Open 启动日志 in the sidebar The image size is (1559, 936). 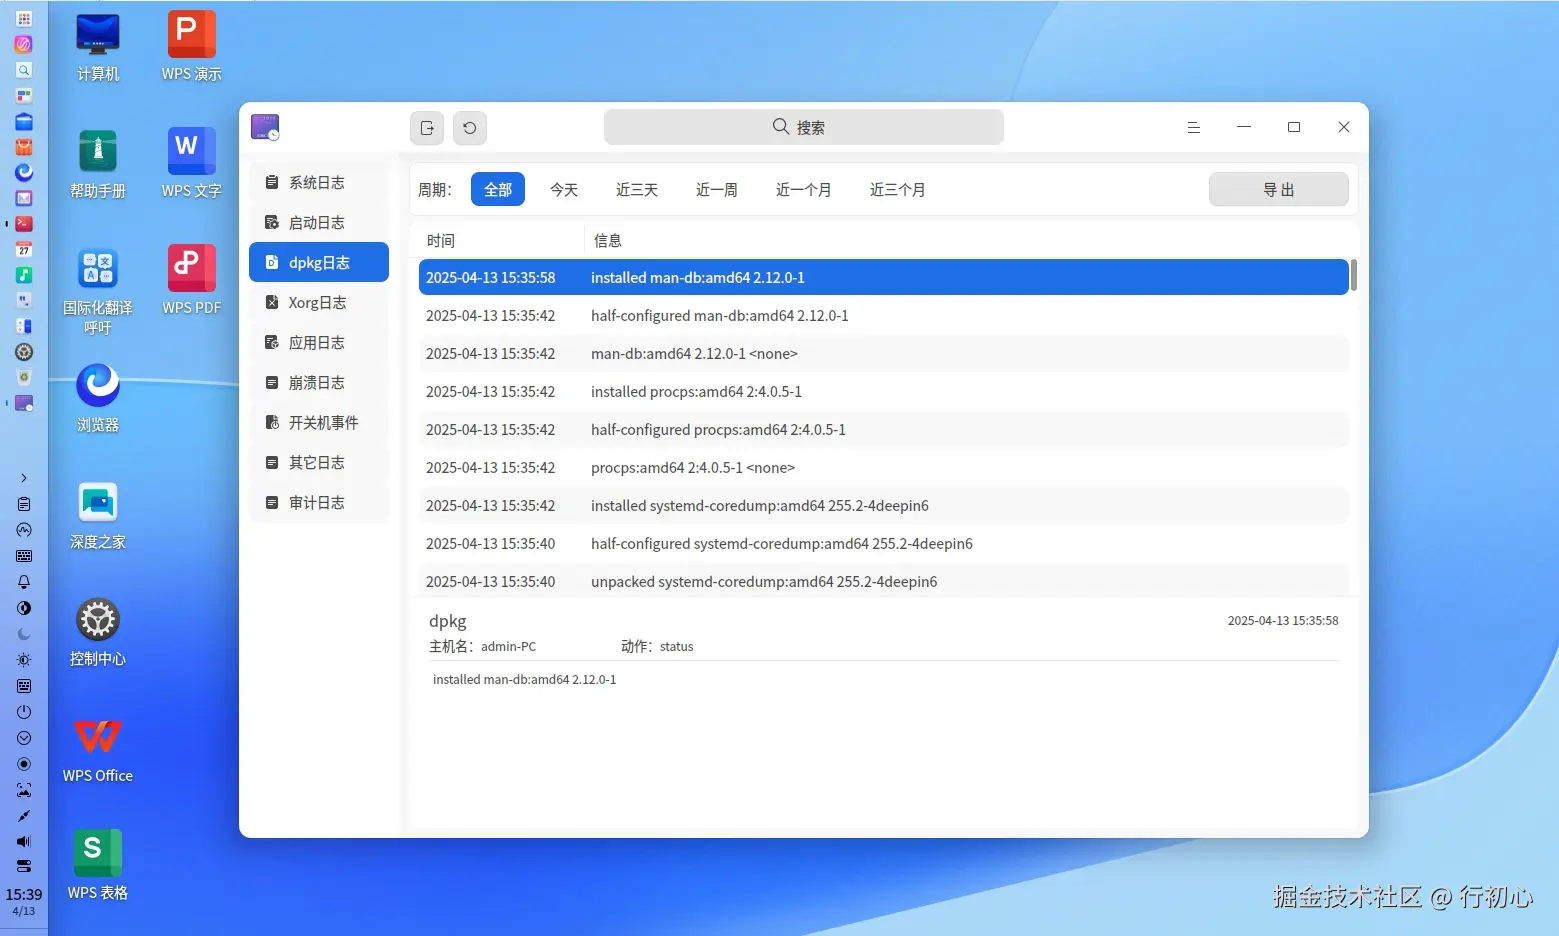point(319,223)
